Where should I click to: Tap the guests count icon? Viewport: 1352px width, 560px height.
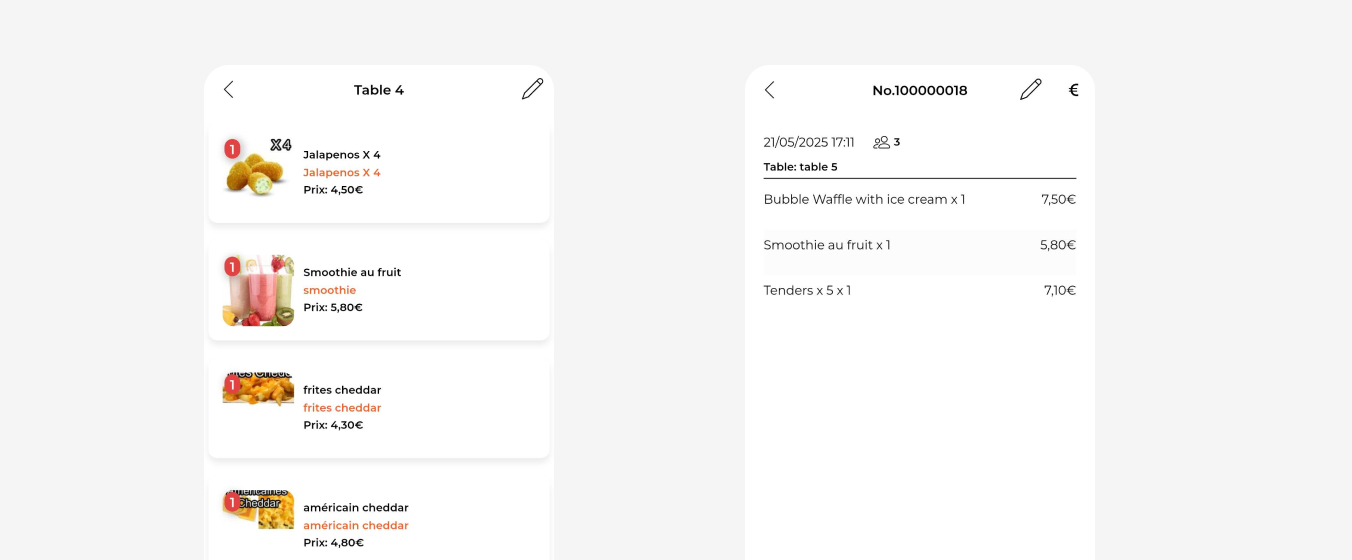[882, 142]
